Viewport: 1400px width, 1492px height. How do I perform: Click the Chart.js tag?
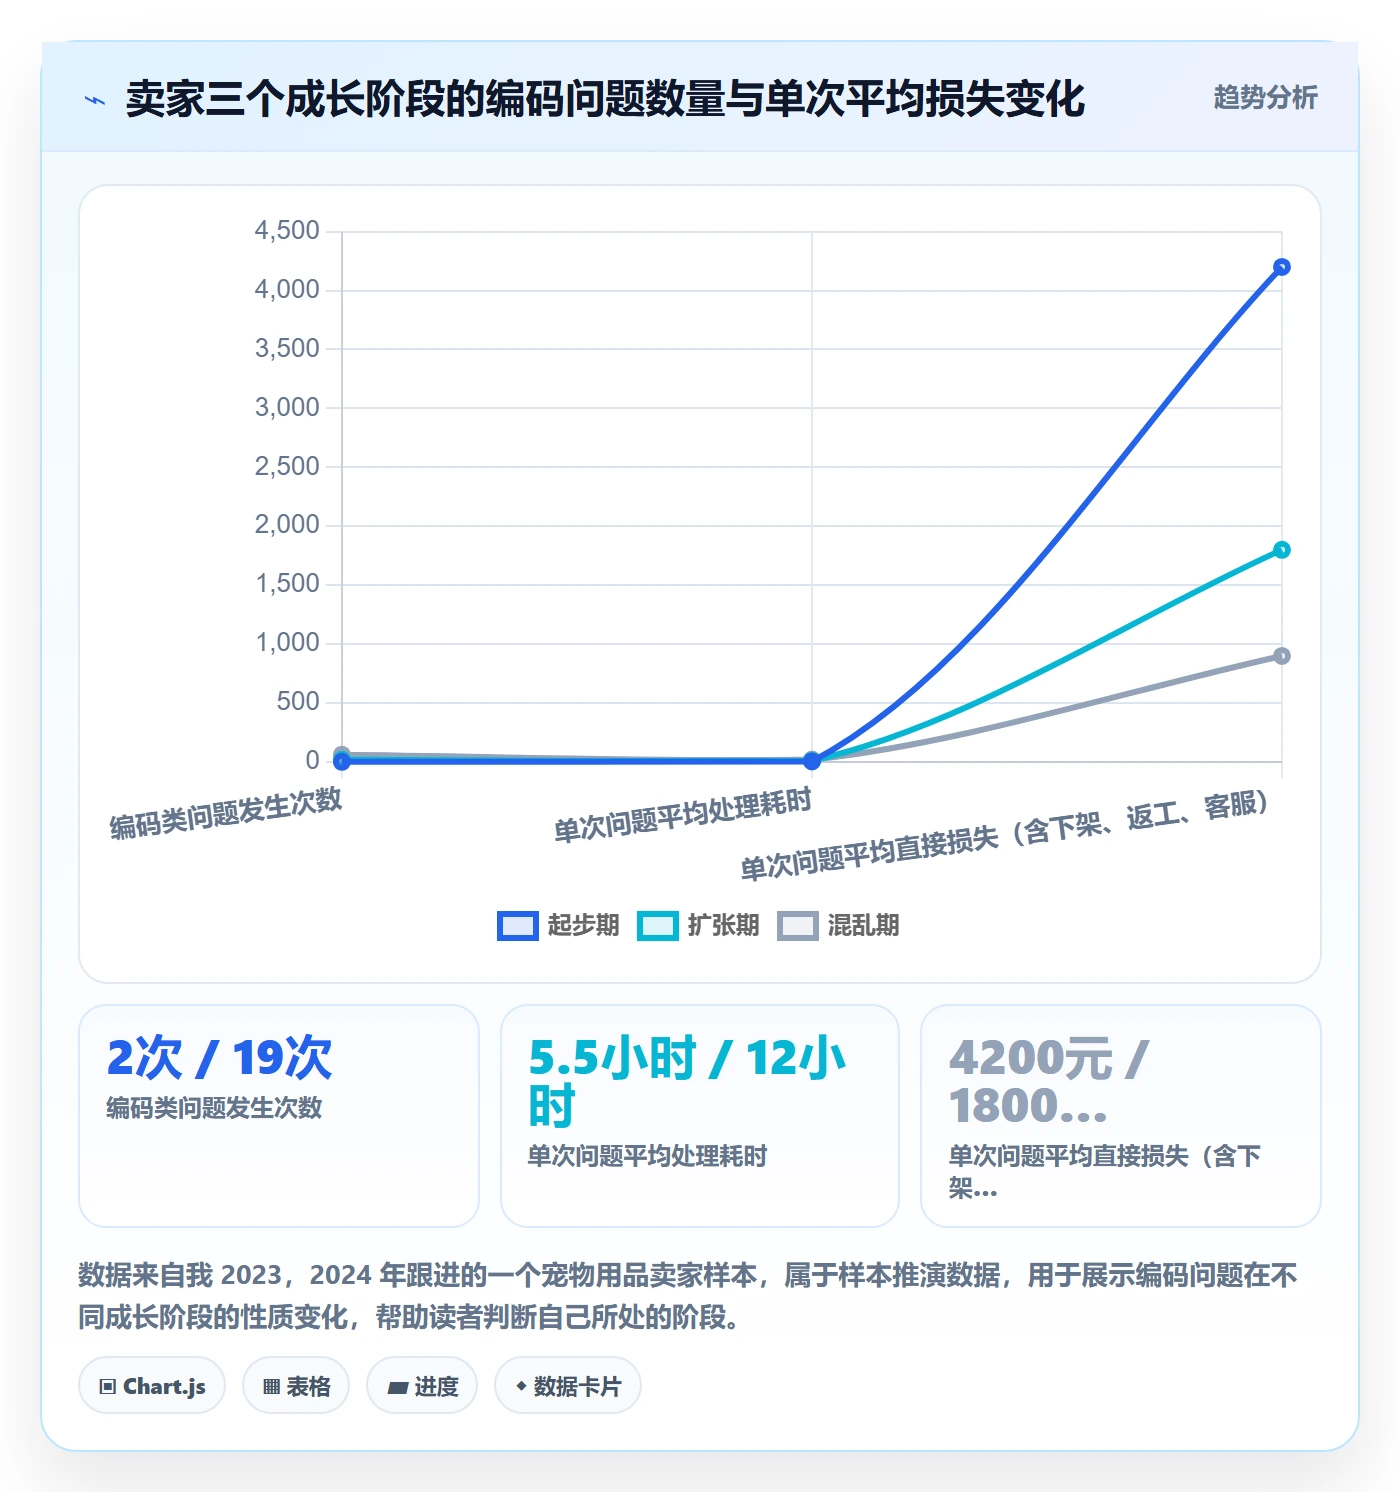click(x=152, y=1386)
